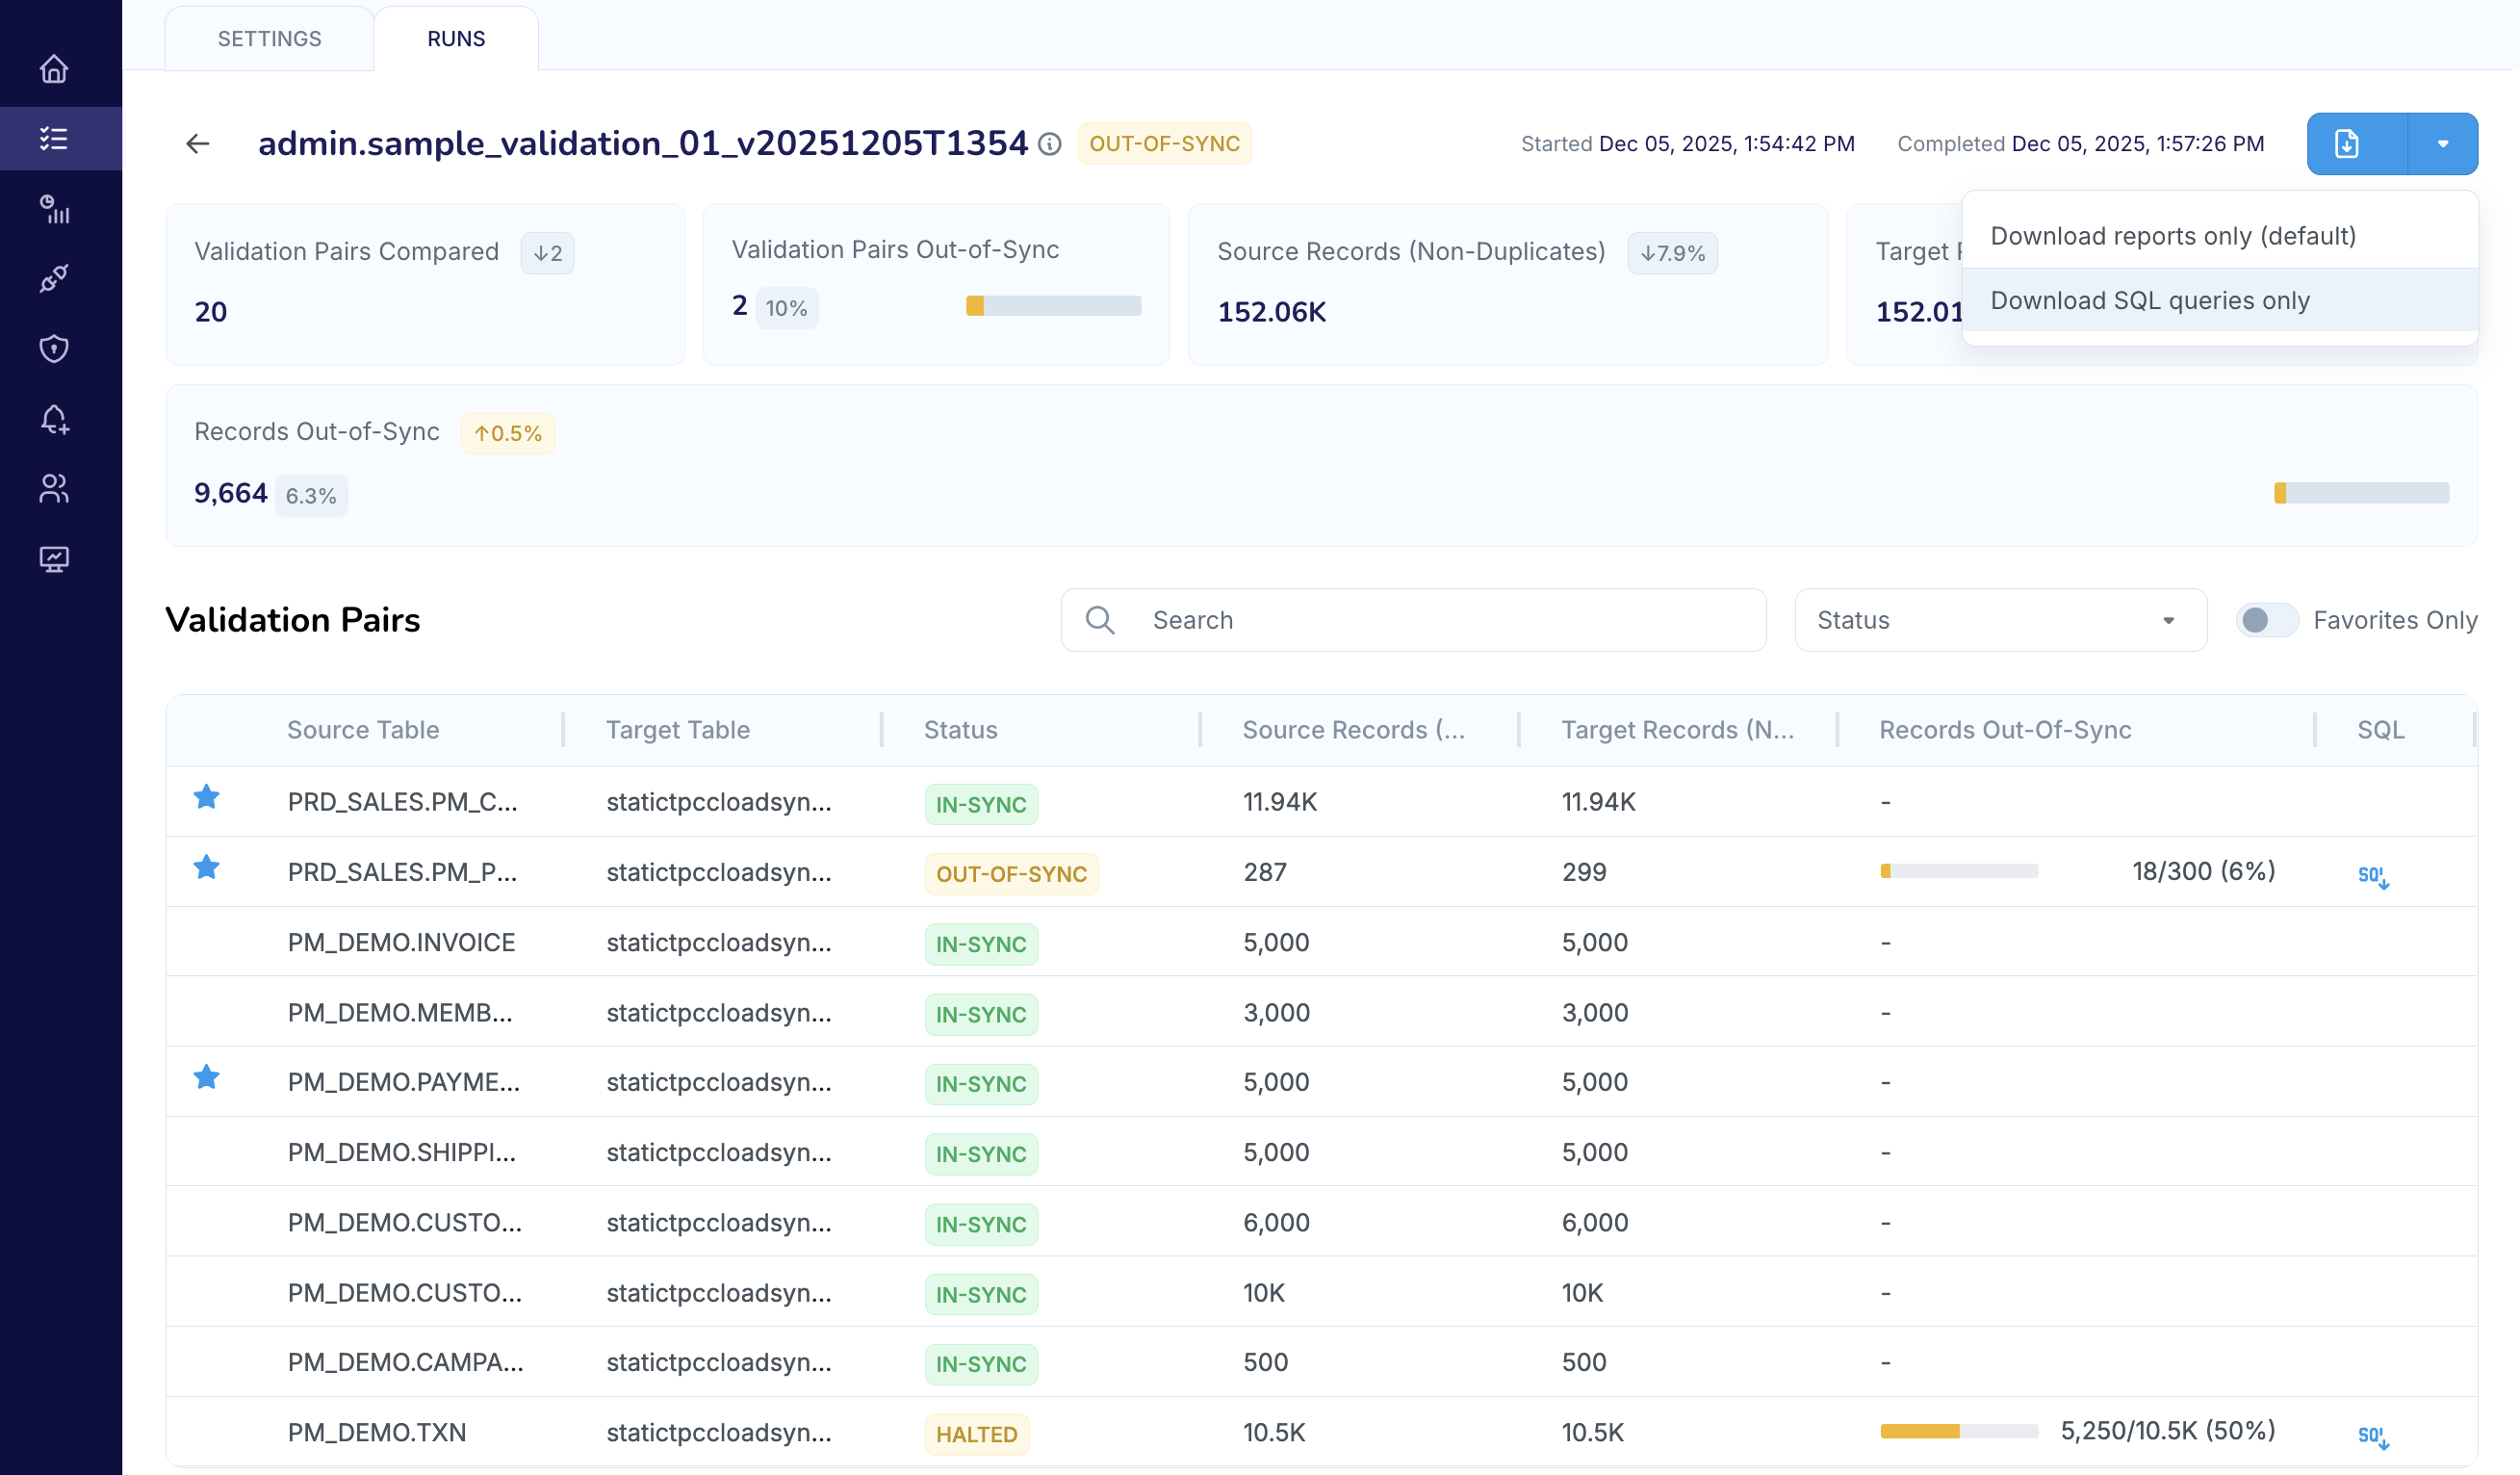Click the monitor dashboard icon in sidebar
This screenshot has height=1475, width=2520.
tap(54, 559)
